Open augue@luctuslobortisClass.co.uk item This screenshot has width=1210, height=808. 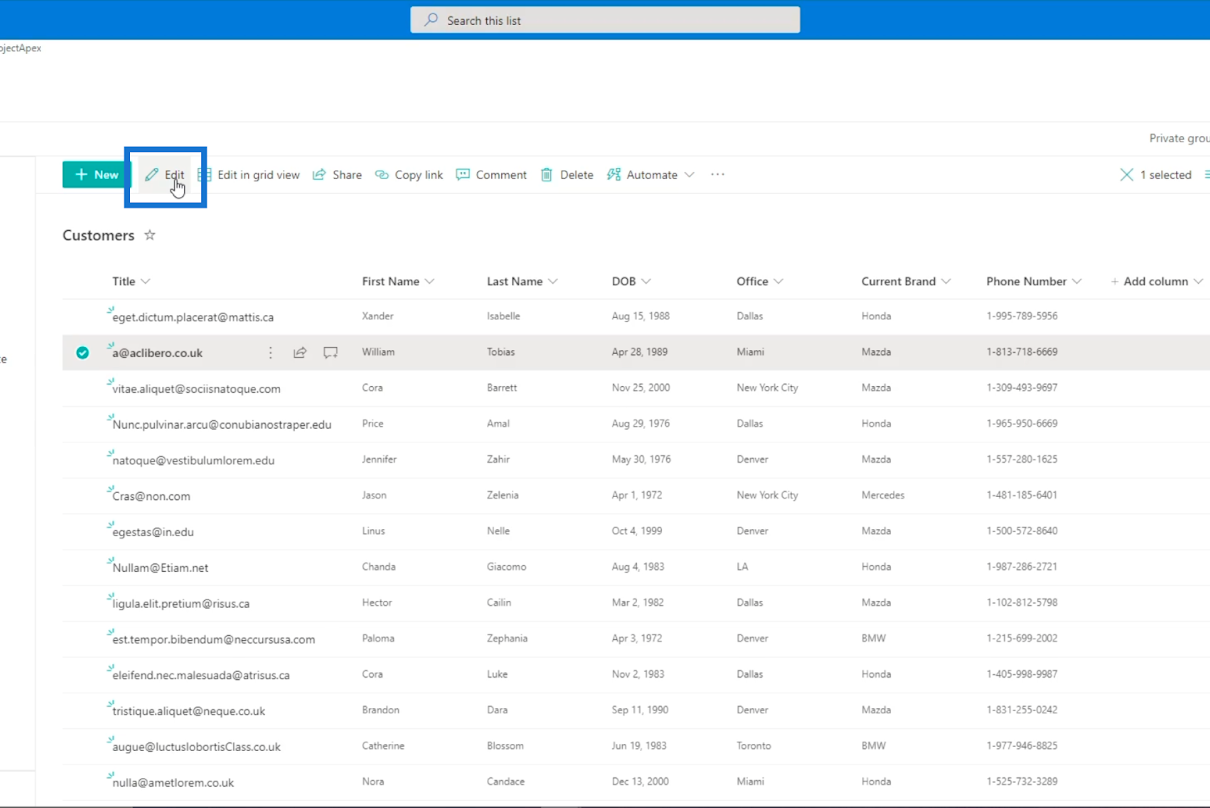coord(196,747)
